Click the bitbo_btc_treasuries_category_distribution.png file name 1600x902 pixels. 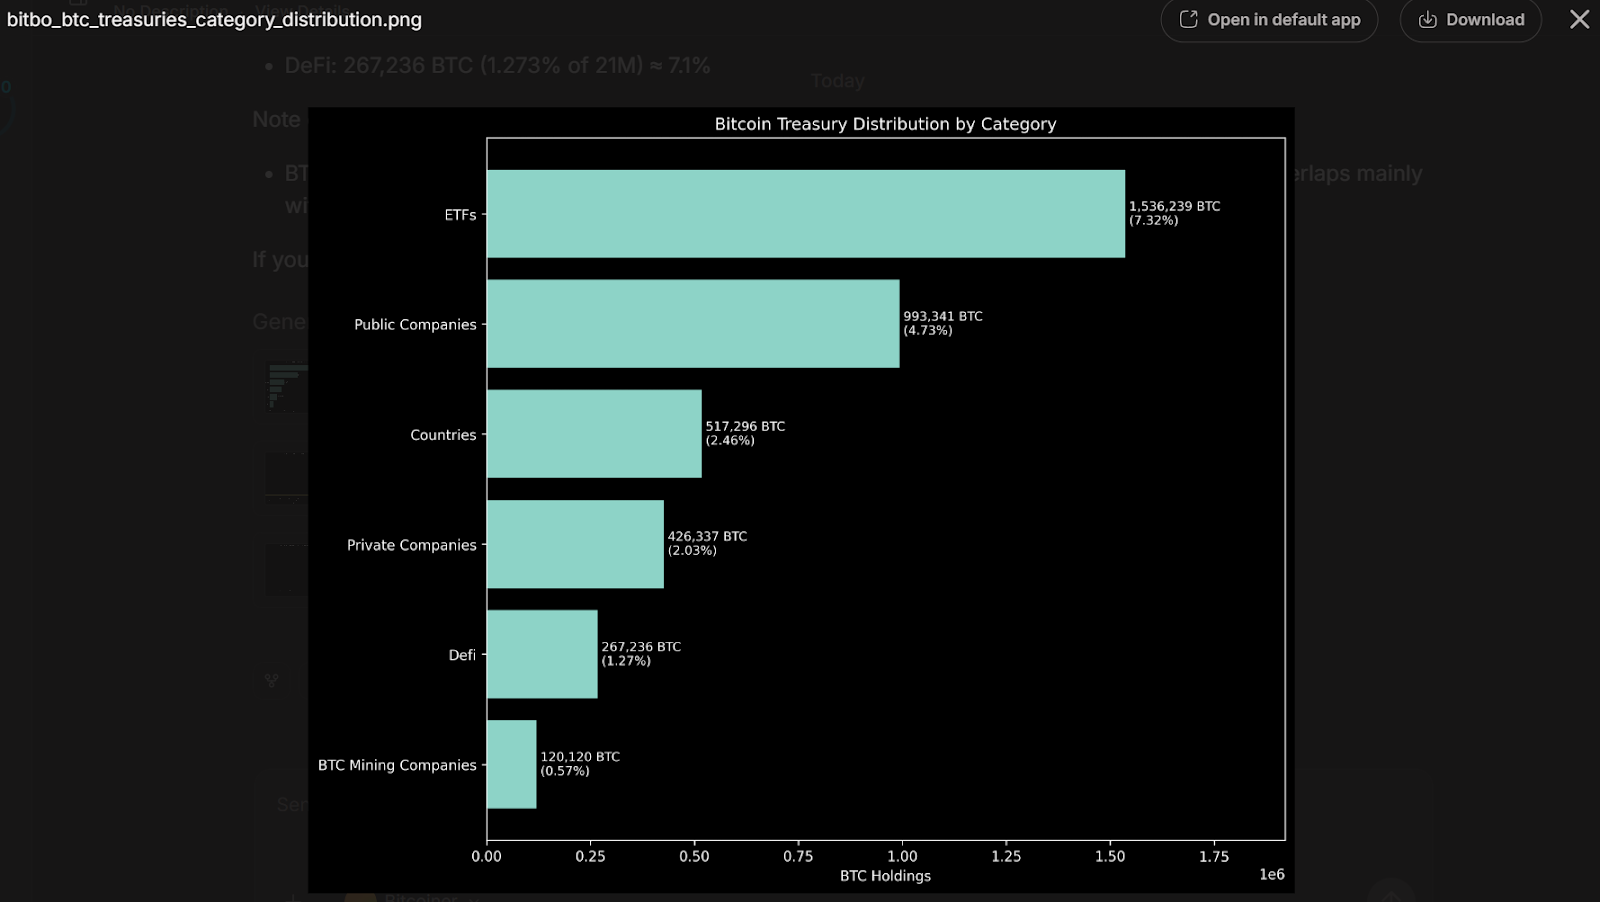[214, 20]
